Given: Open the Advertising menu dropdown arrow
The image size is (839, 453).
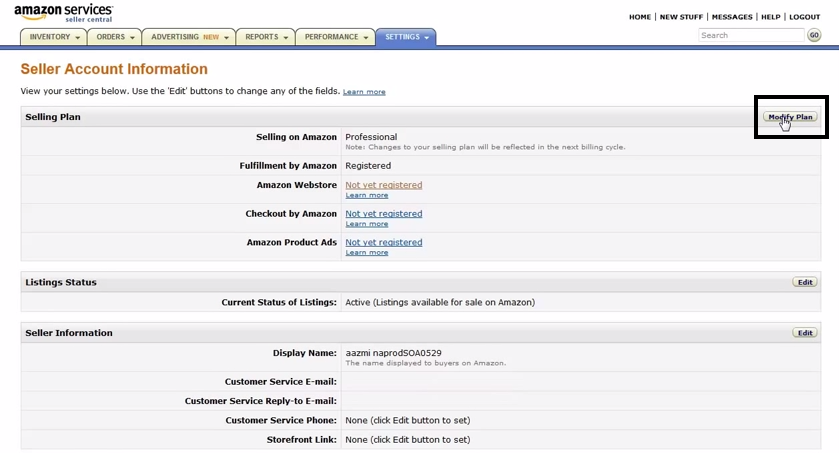Looking at the screenshot, I should pos(226,37).
